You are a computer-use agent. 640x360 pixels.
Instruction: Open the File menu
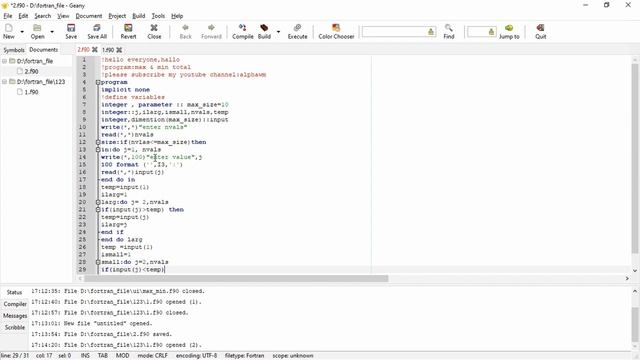8,16
